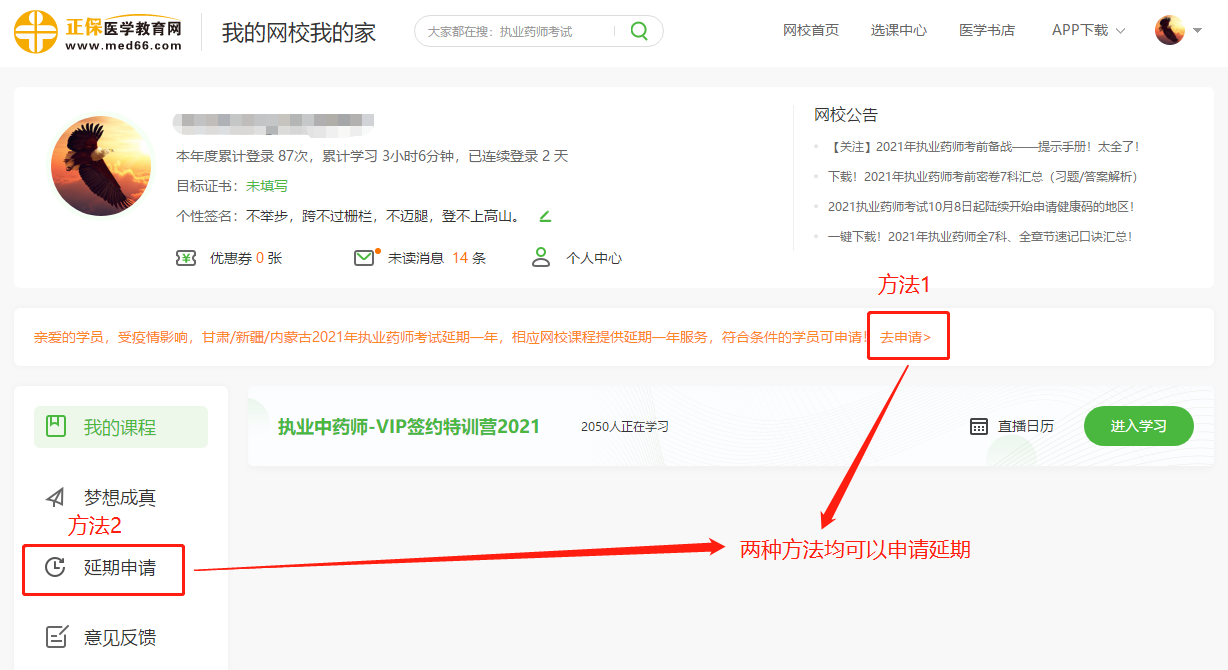Open the coupon ticket icon
The width and height of the screenshot is (1228, 670).
[x=186, y=258]
